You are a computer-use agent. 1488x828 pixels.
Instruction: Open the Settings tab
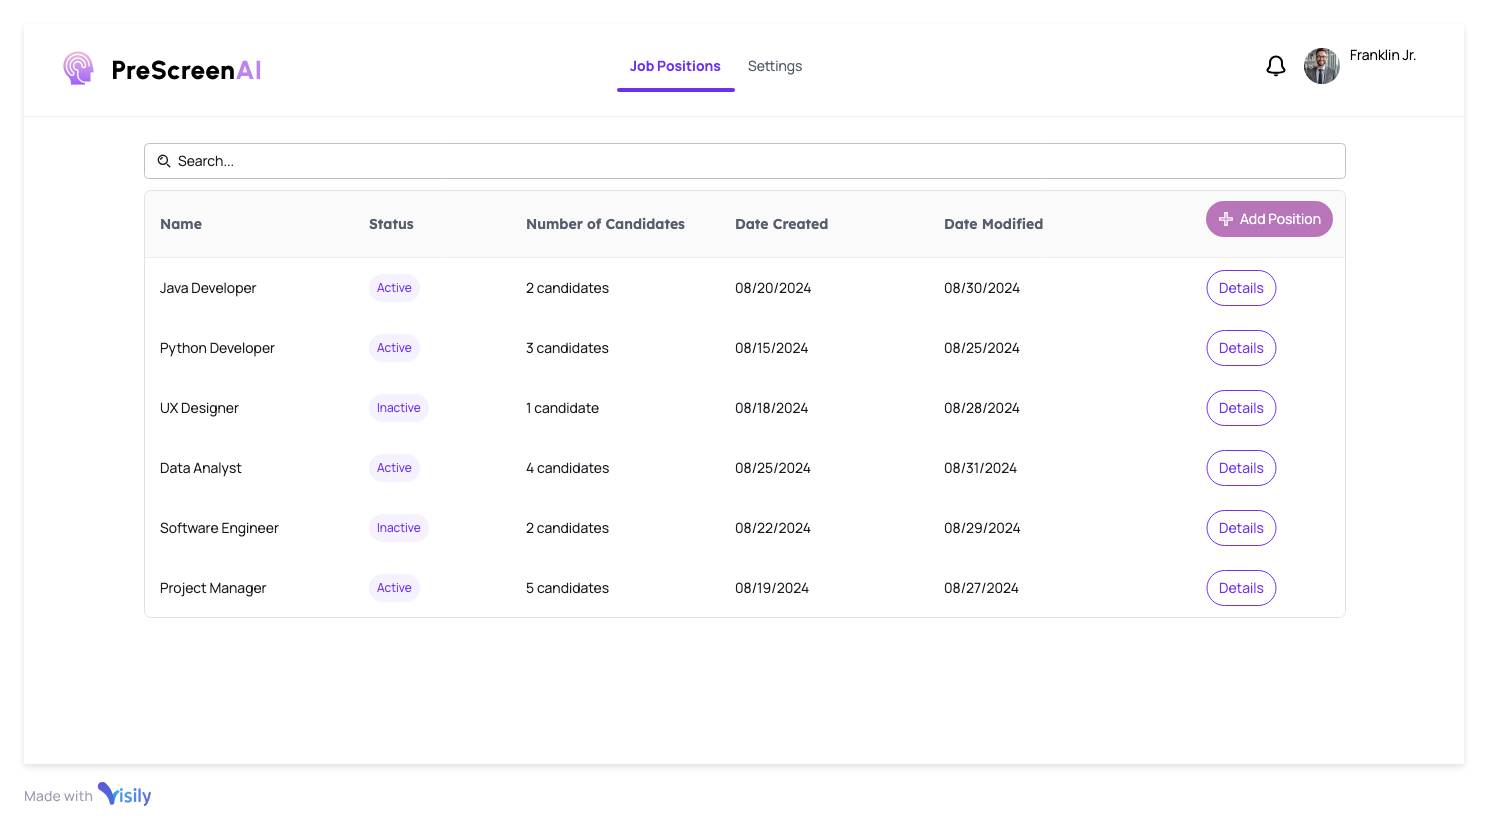[774, 66]
